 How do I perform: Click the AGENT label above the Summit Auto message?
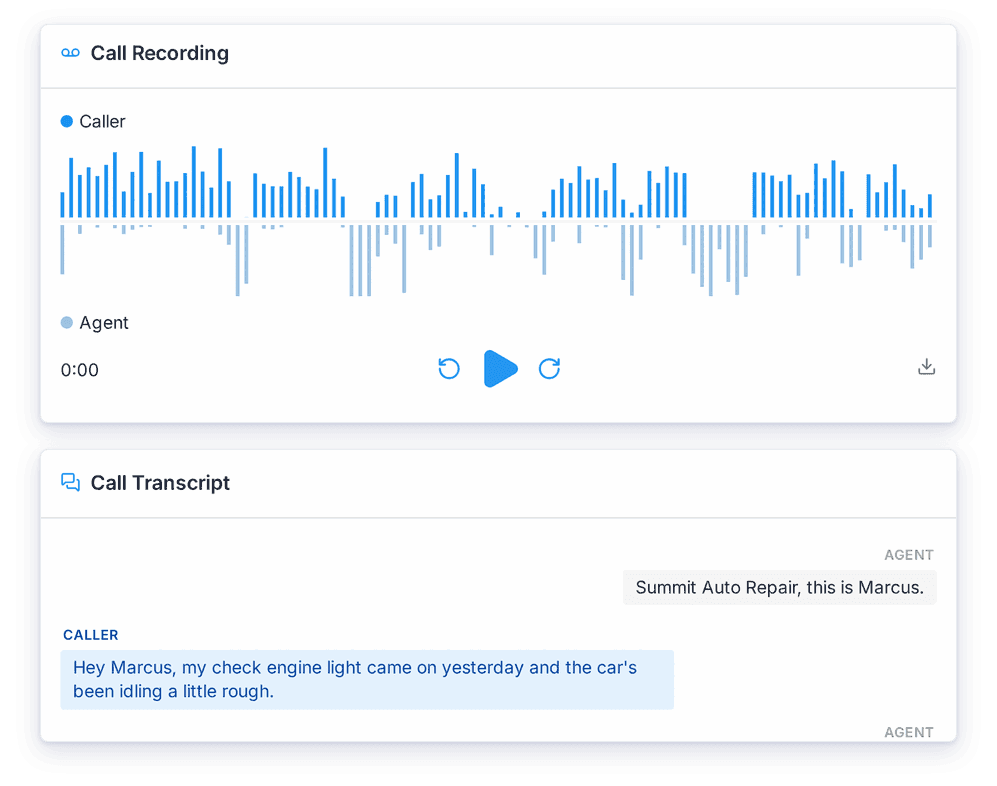[909, 555]
